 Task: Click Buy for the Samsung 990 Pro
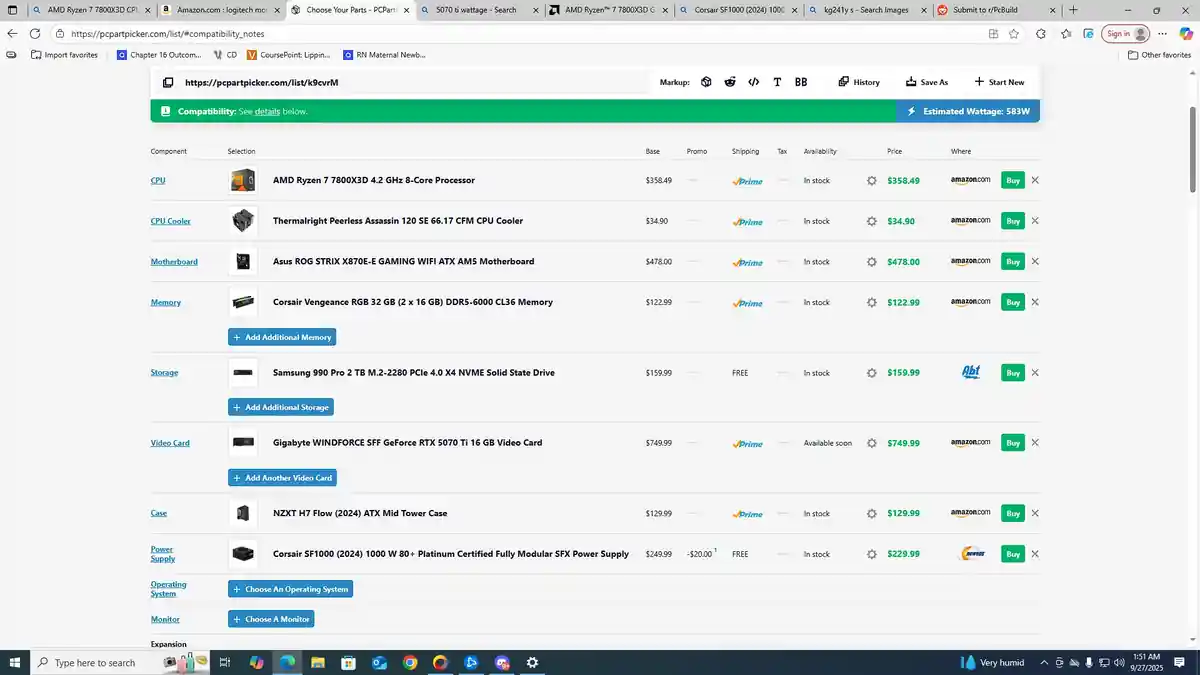click(1012, 373)
